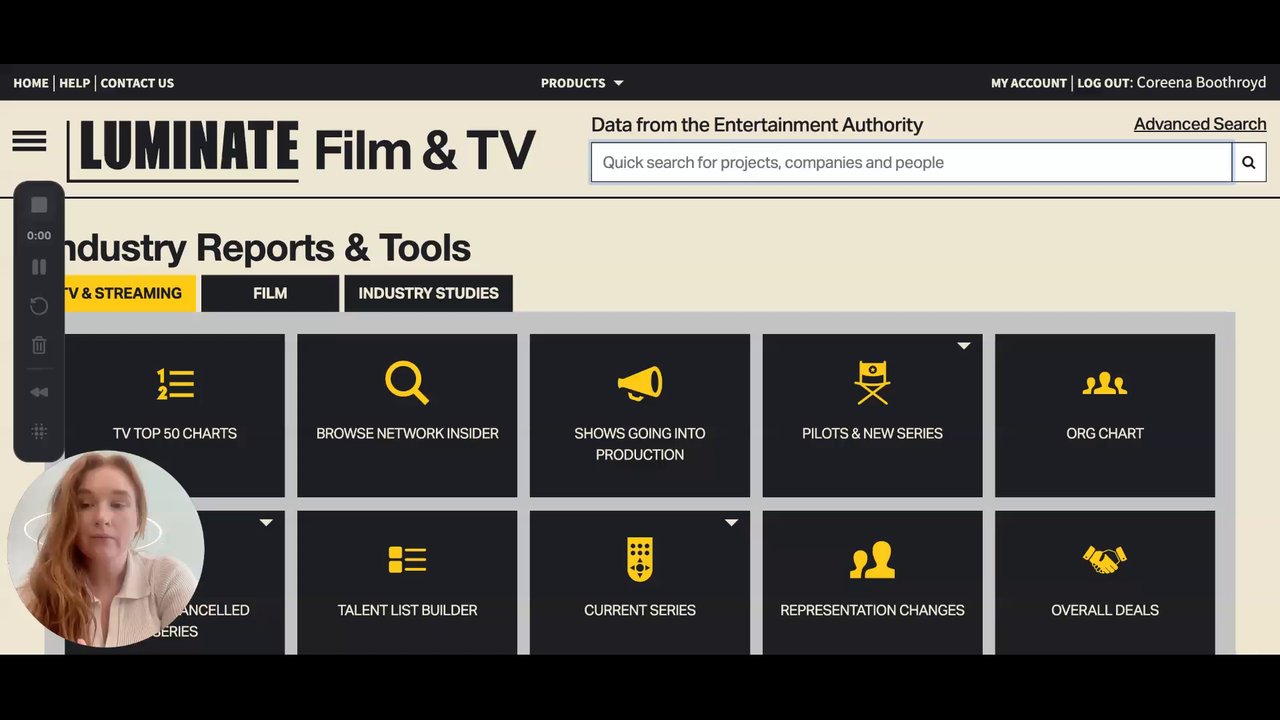Click the grid dots icon in recorder panel
This screenshot has width=1280, height=720.
coord(39,432)
